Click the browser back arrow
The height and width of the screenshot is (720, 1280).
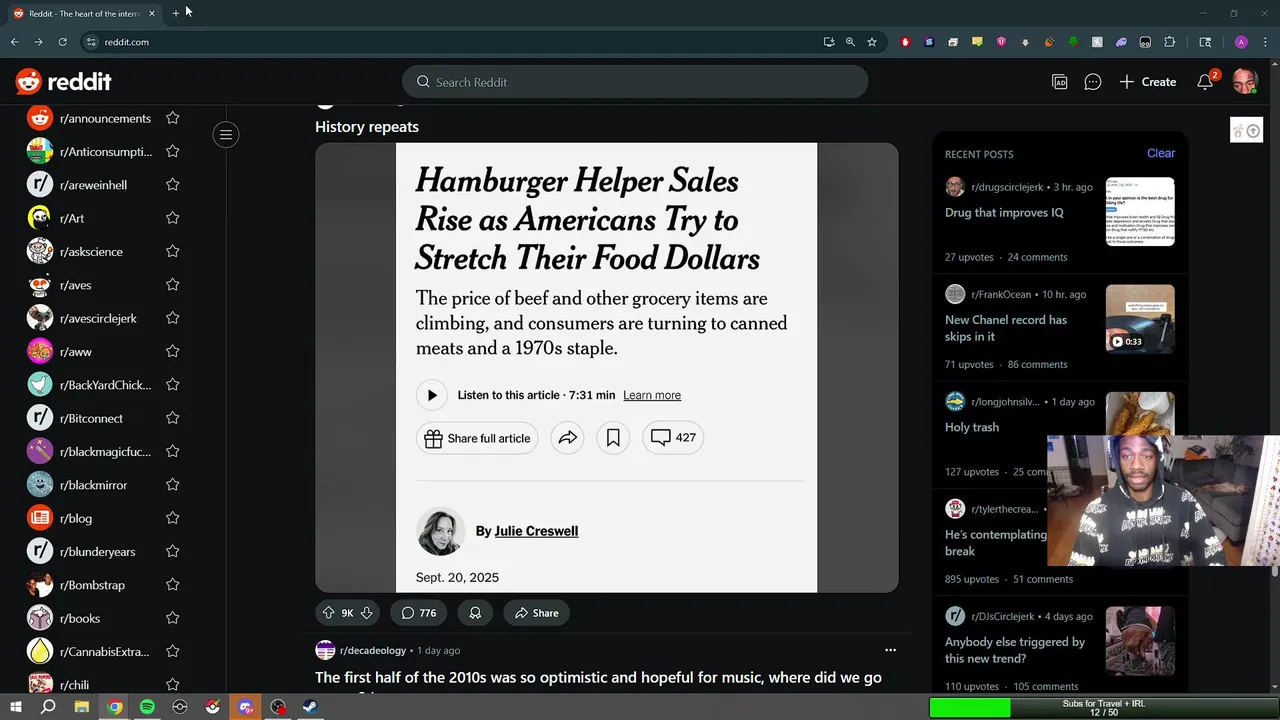(x=14, y=42)
